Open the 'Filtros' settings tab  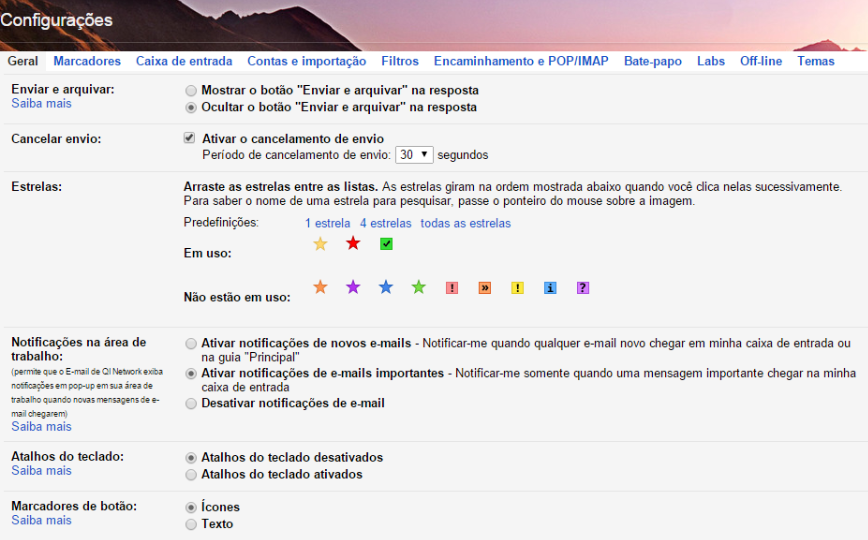(400, 62)
